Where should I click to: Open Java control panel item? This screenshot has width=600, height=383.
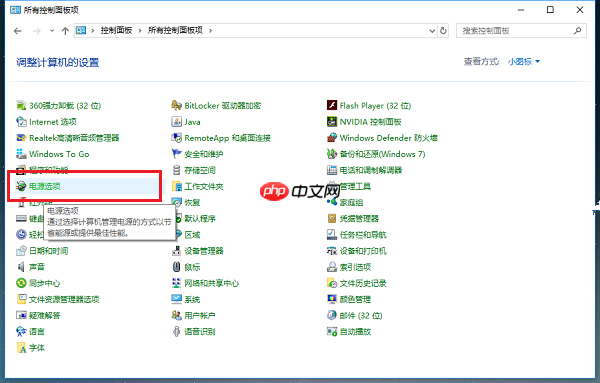tap(186, 122)
